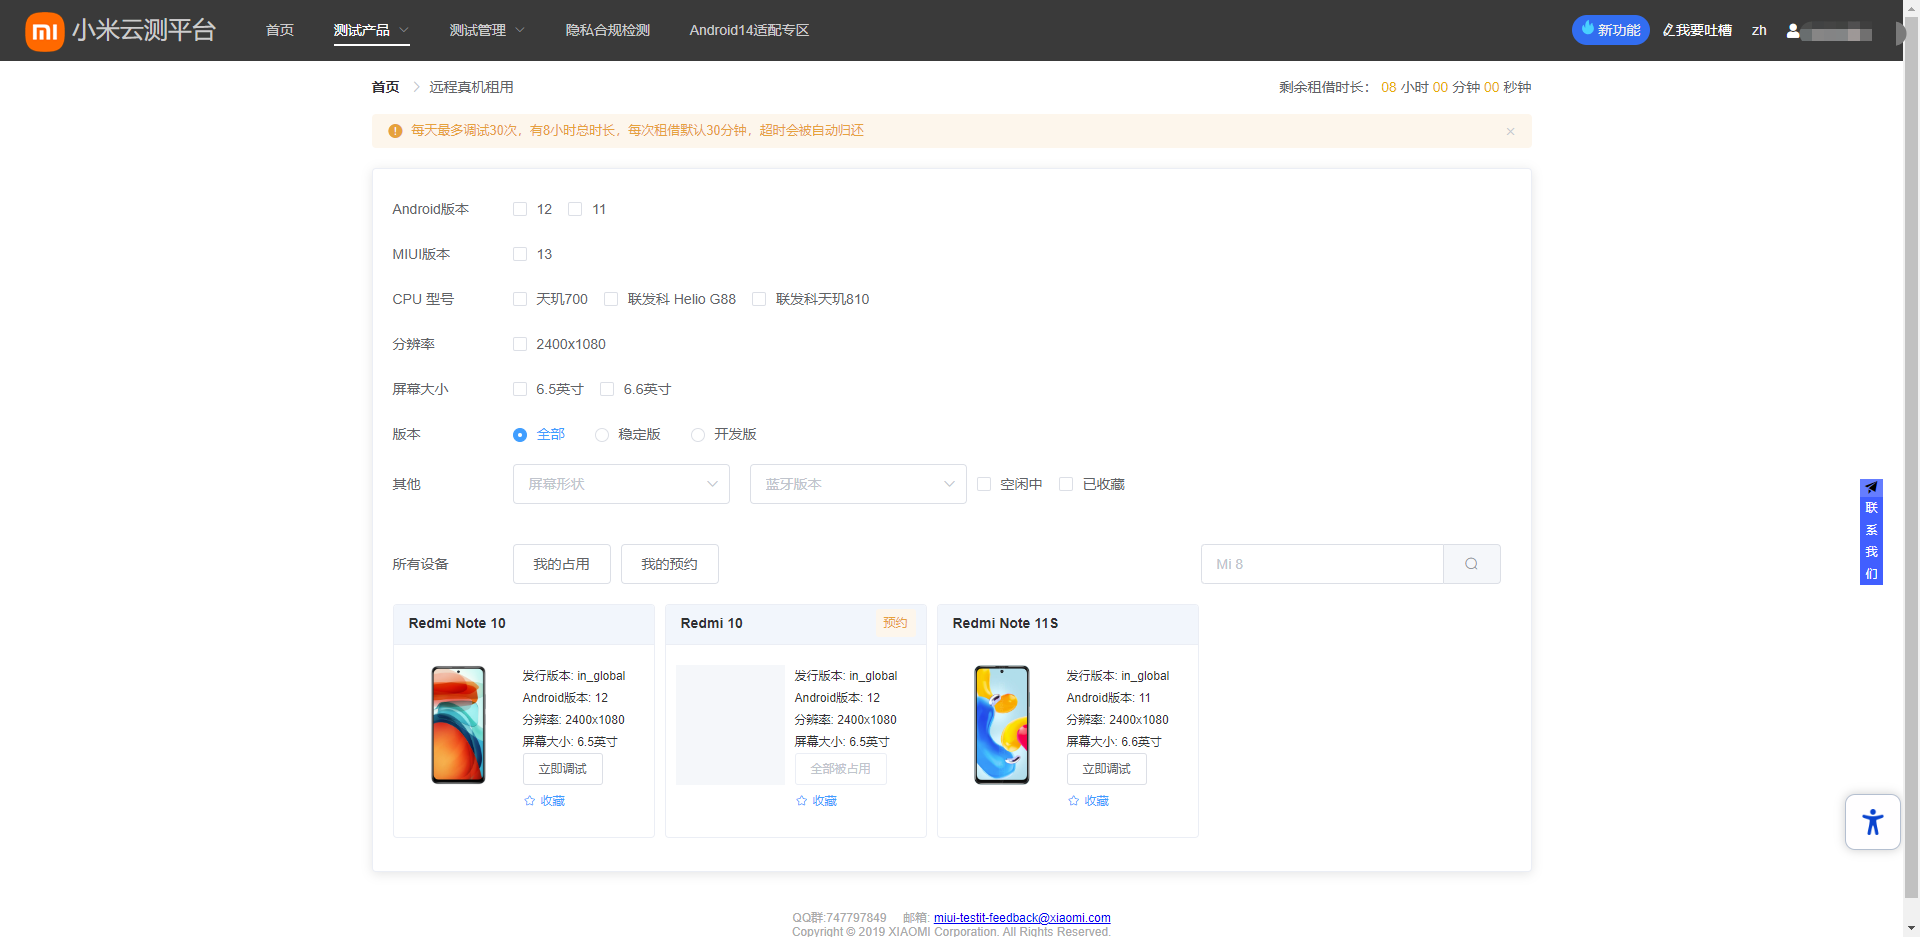
Task: Check the 6.5英寸 screen size checkbox
Action: point(520,389)
